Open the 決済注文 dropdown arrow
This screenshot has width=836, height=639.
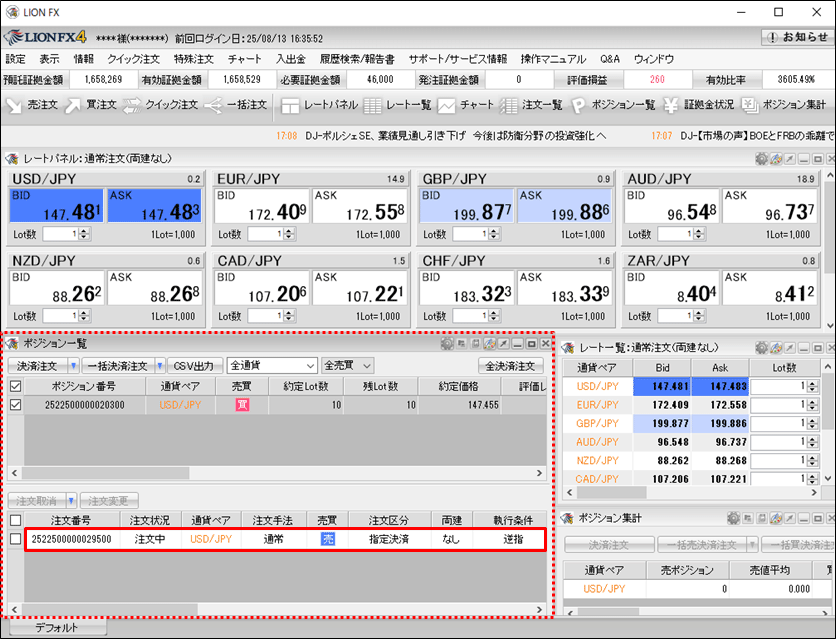[x=73, y=366]
